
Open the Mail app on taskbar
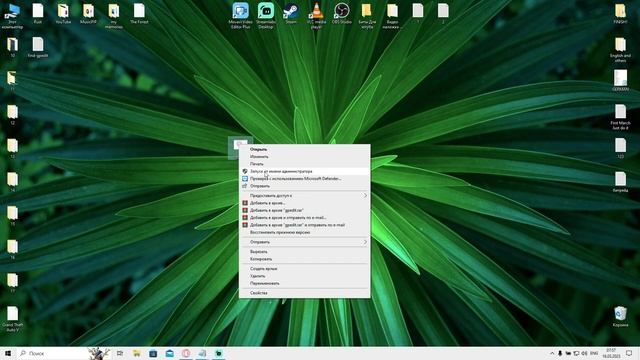point(169,353)
